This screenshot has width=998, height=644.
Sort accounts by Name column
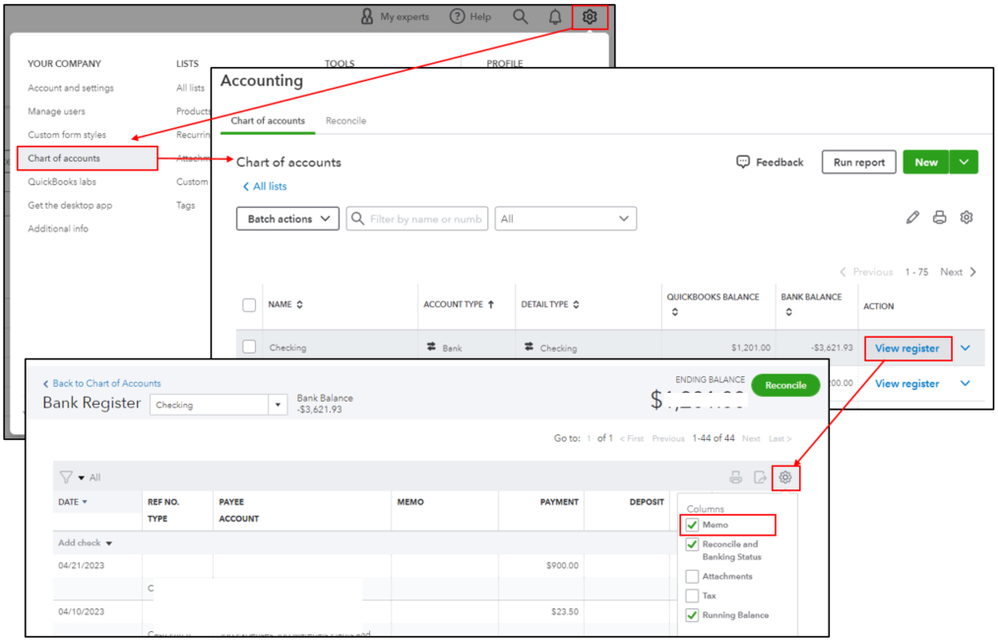[300, 305]
